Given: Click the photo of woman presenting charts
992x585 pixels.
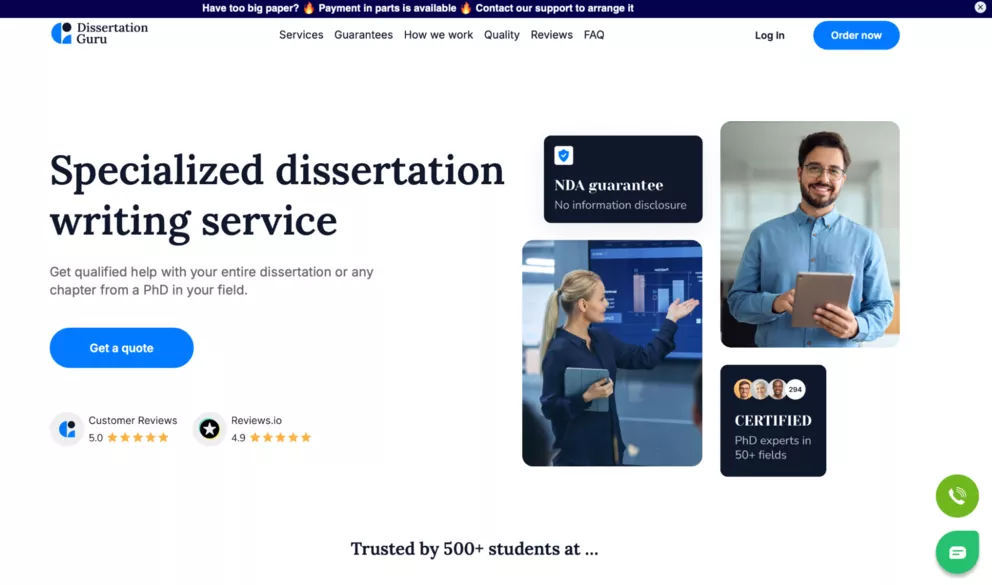Looking at the screenshot, I should click(x=612, y=353).
